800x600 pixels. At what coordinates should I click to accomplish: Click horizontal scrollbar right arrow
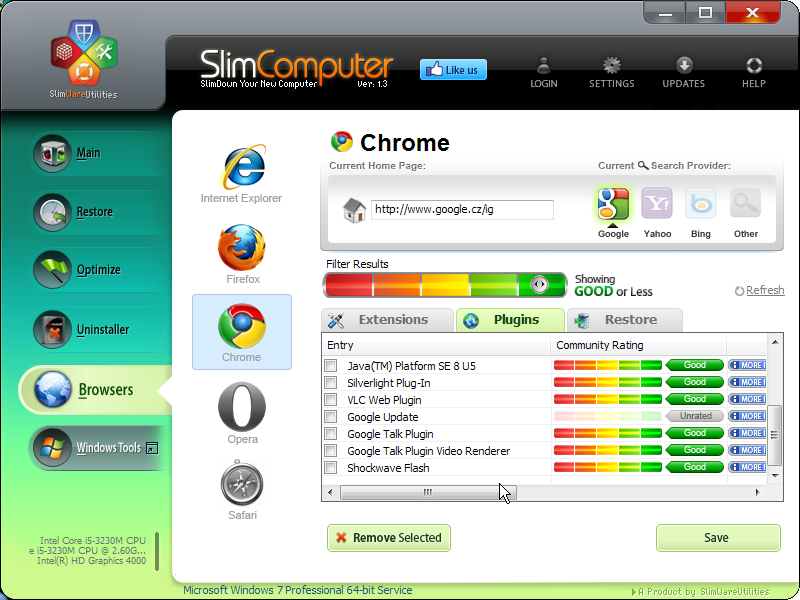pos(758,492)
